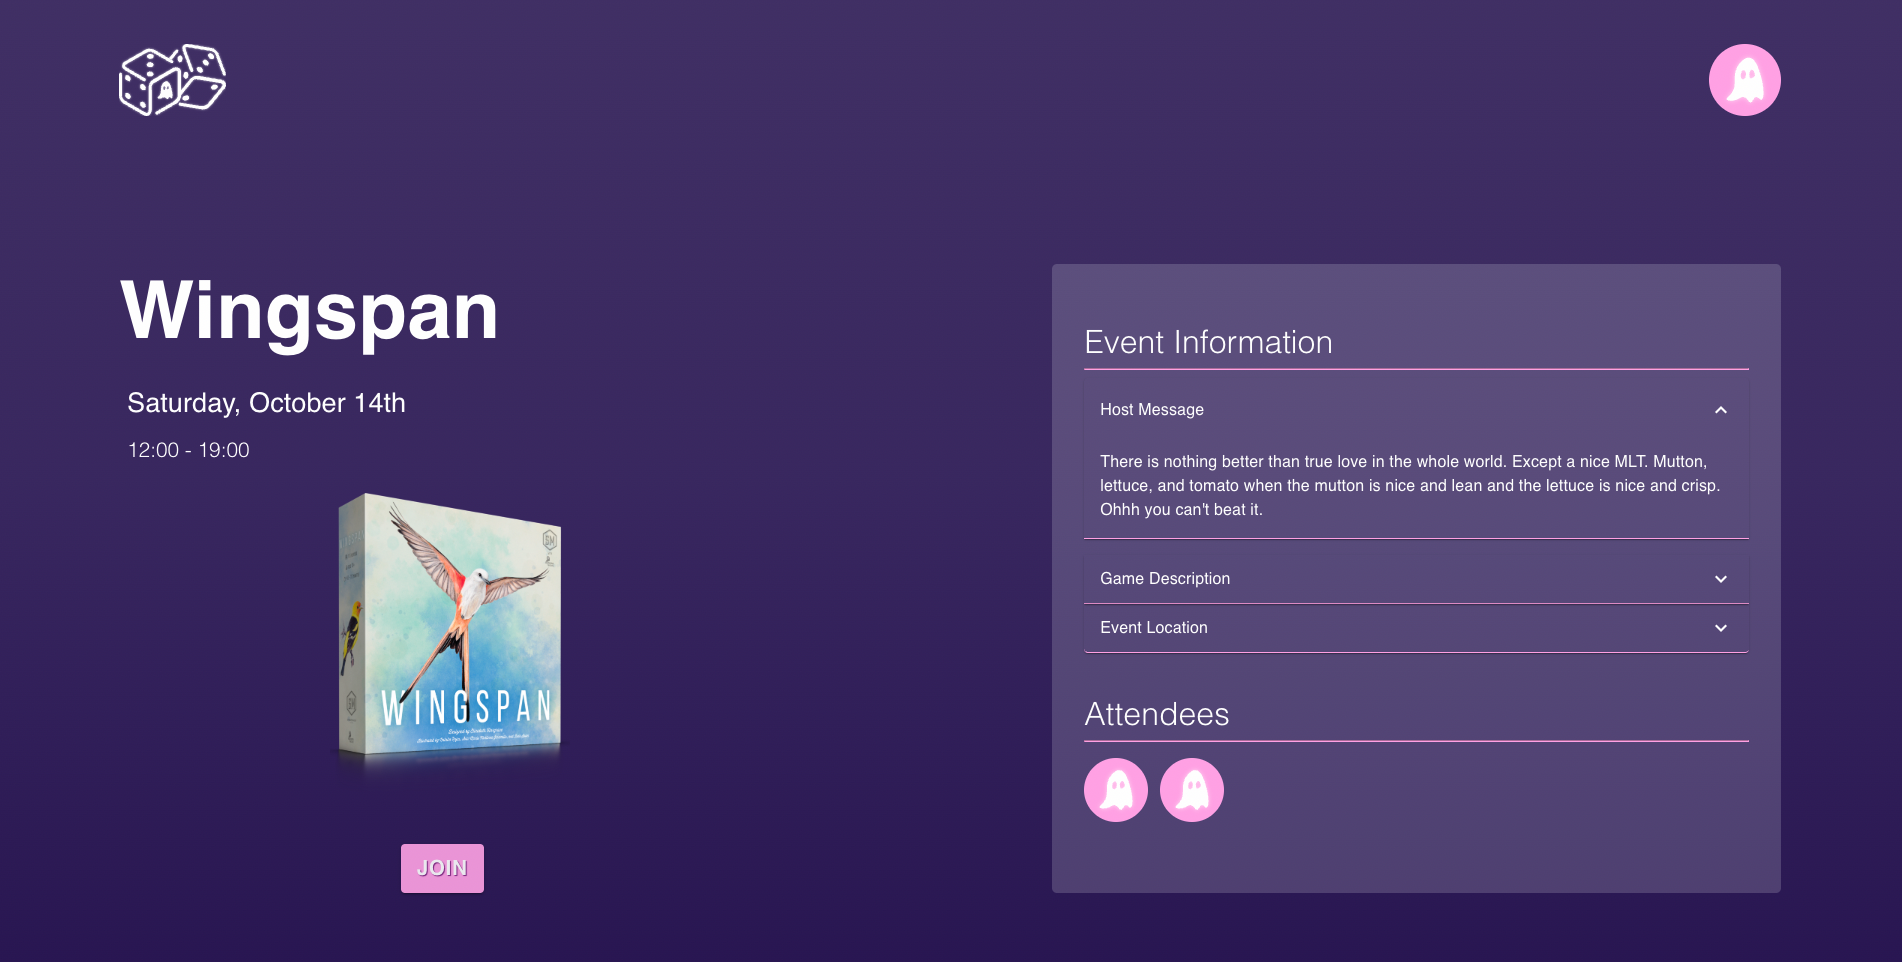
Task: Click the Event Information heading
Action: click(x=1208, y=342)
